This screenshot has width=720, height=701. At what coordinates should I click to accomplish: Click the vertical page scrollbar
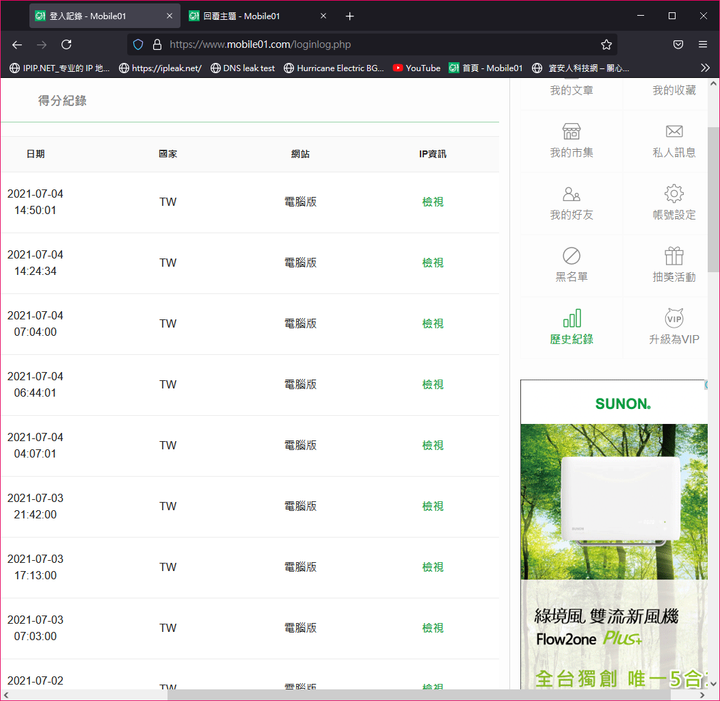point(713,200)
